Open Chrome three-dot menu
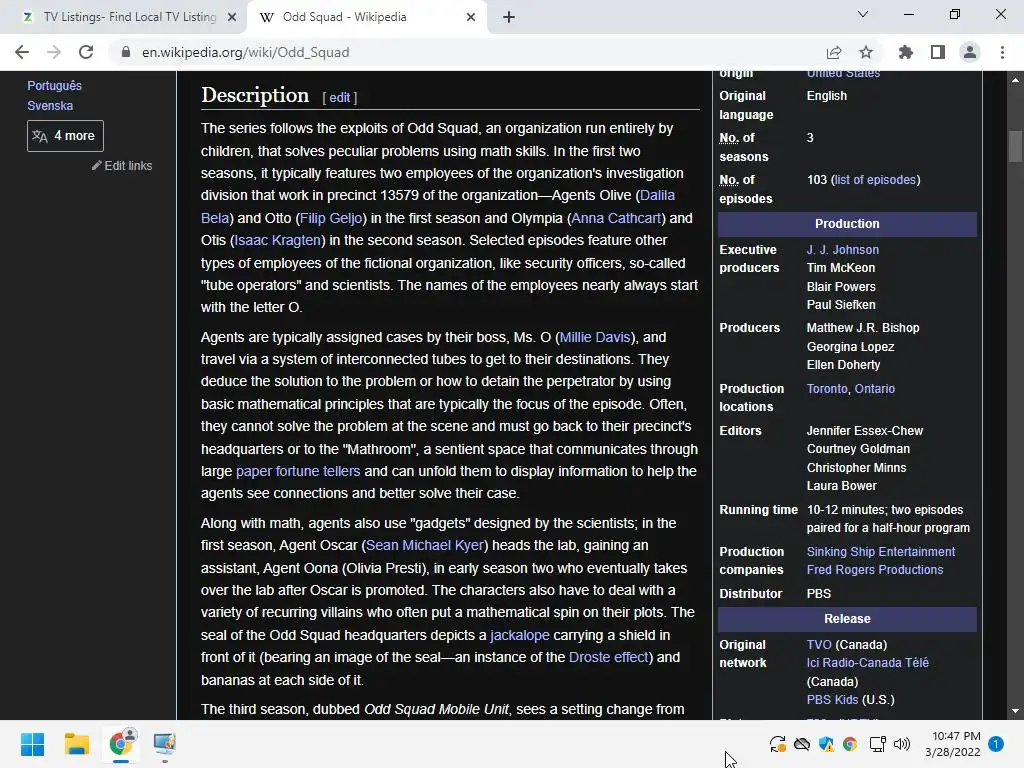Viewport: 1024px width, 768px height. coord(1002,52)
